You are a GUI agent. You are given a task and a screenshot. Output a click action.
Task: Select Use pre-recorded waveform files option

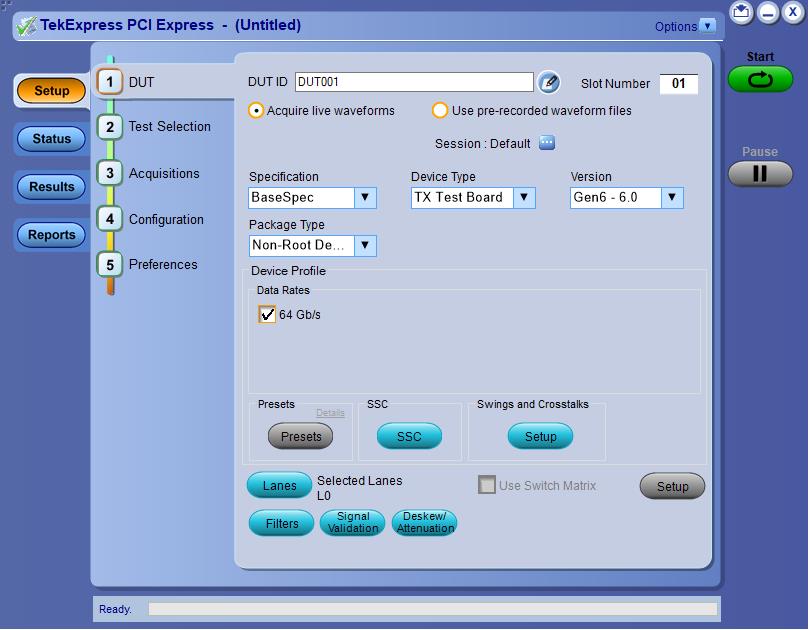440,111
